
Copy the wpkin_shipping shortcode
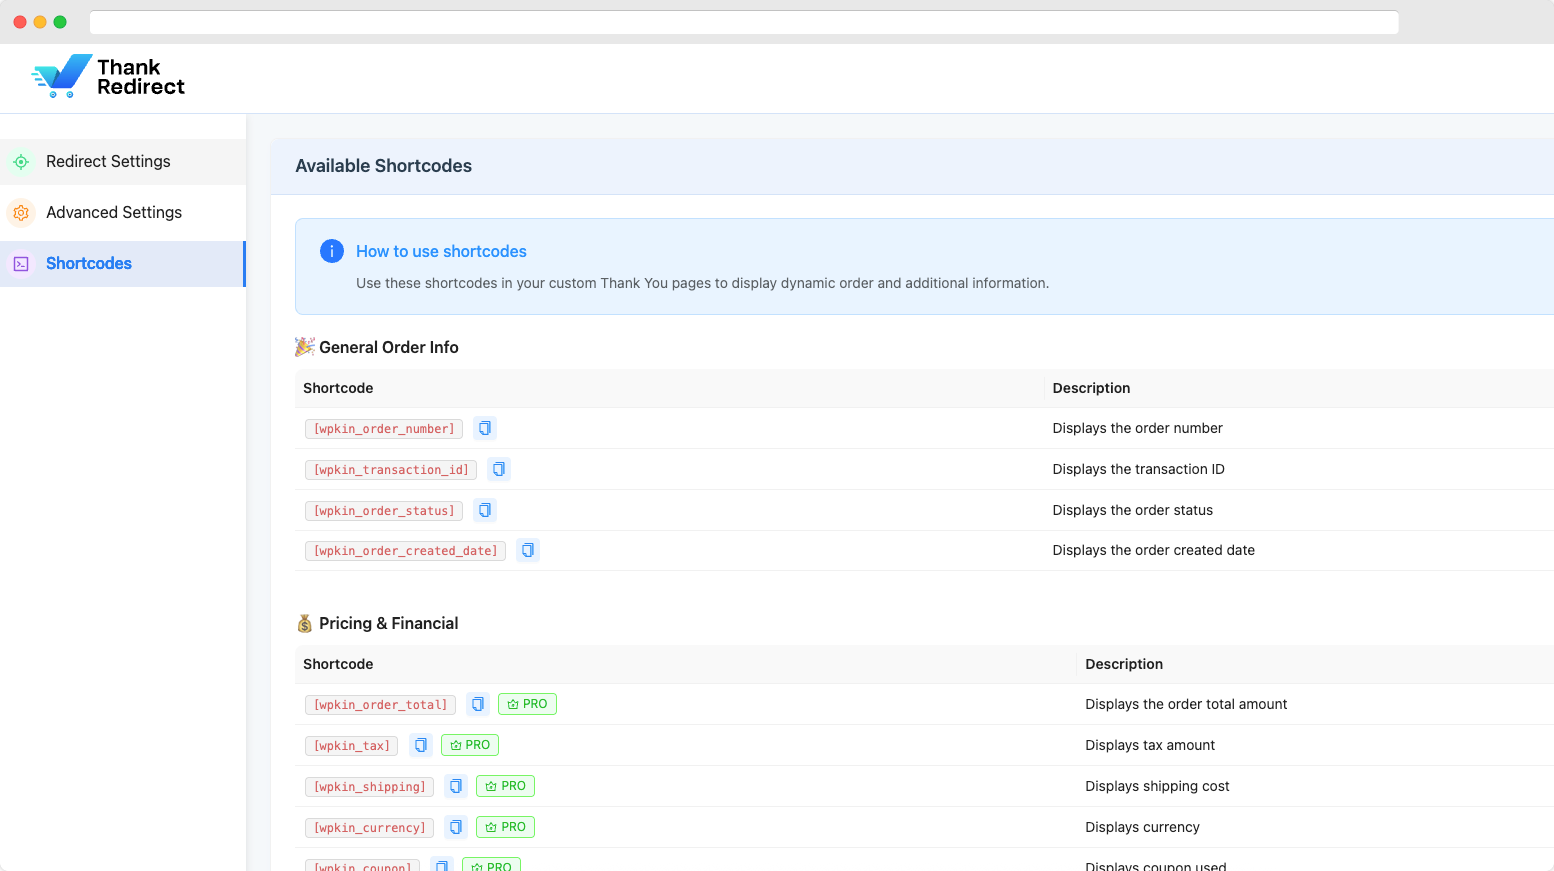coord(456,786)
